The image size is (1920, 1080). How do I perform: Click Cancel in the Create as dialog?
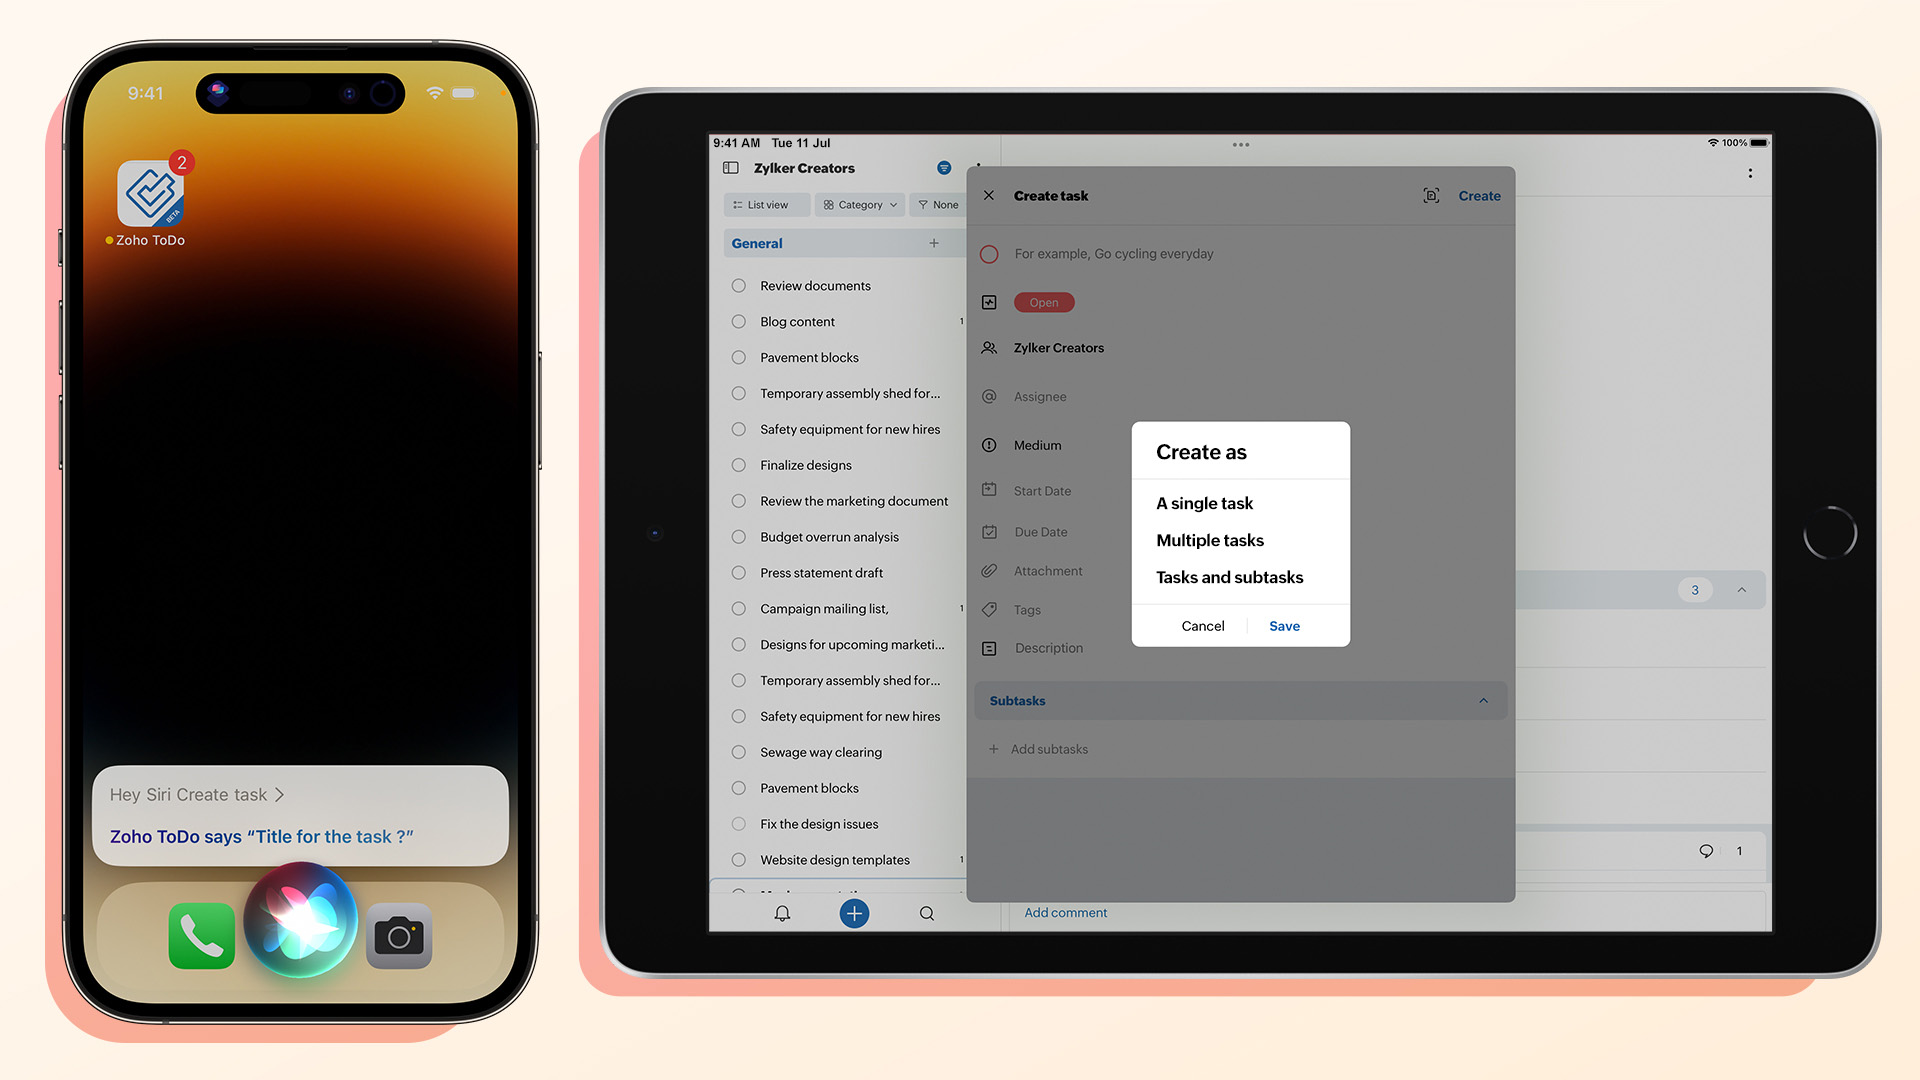tap(1201, 625)
